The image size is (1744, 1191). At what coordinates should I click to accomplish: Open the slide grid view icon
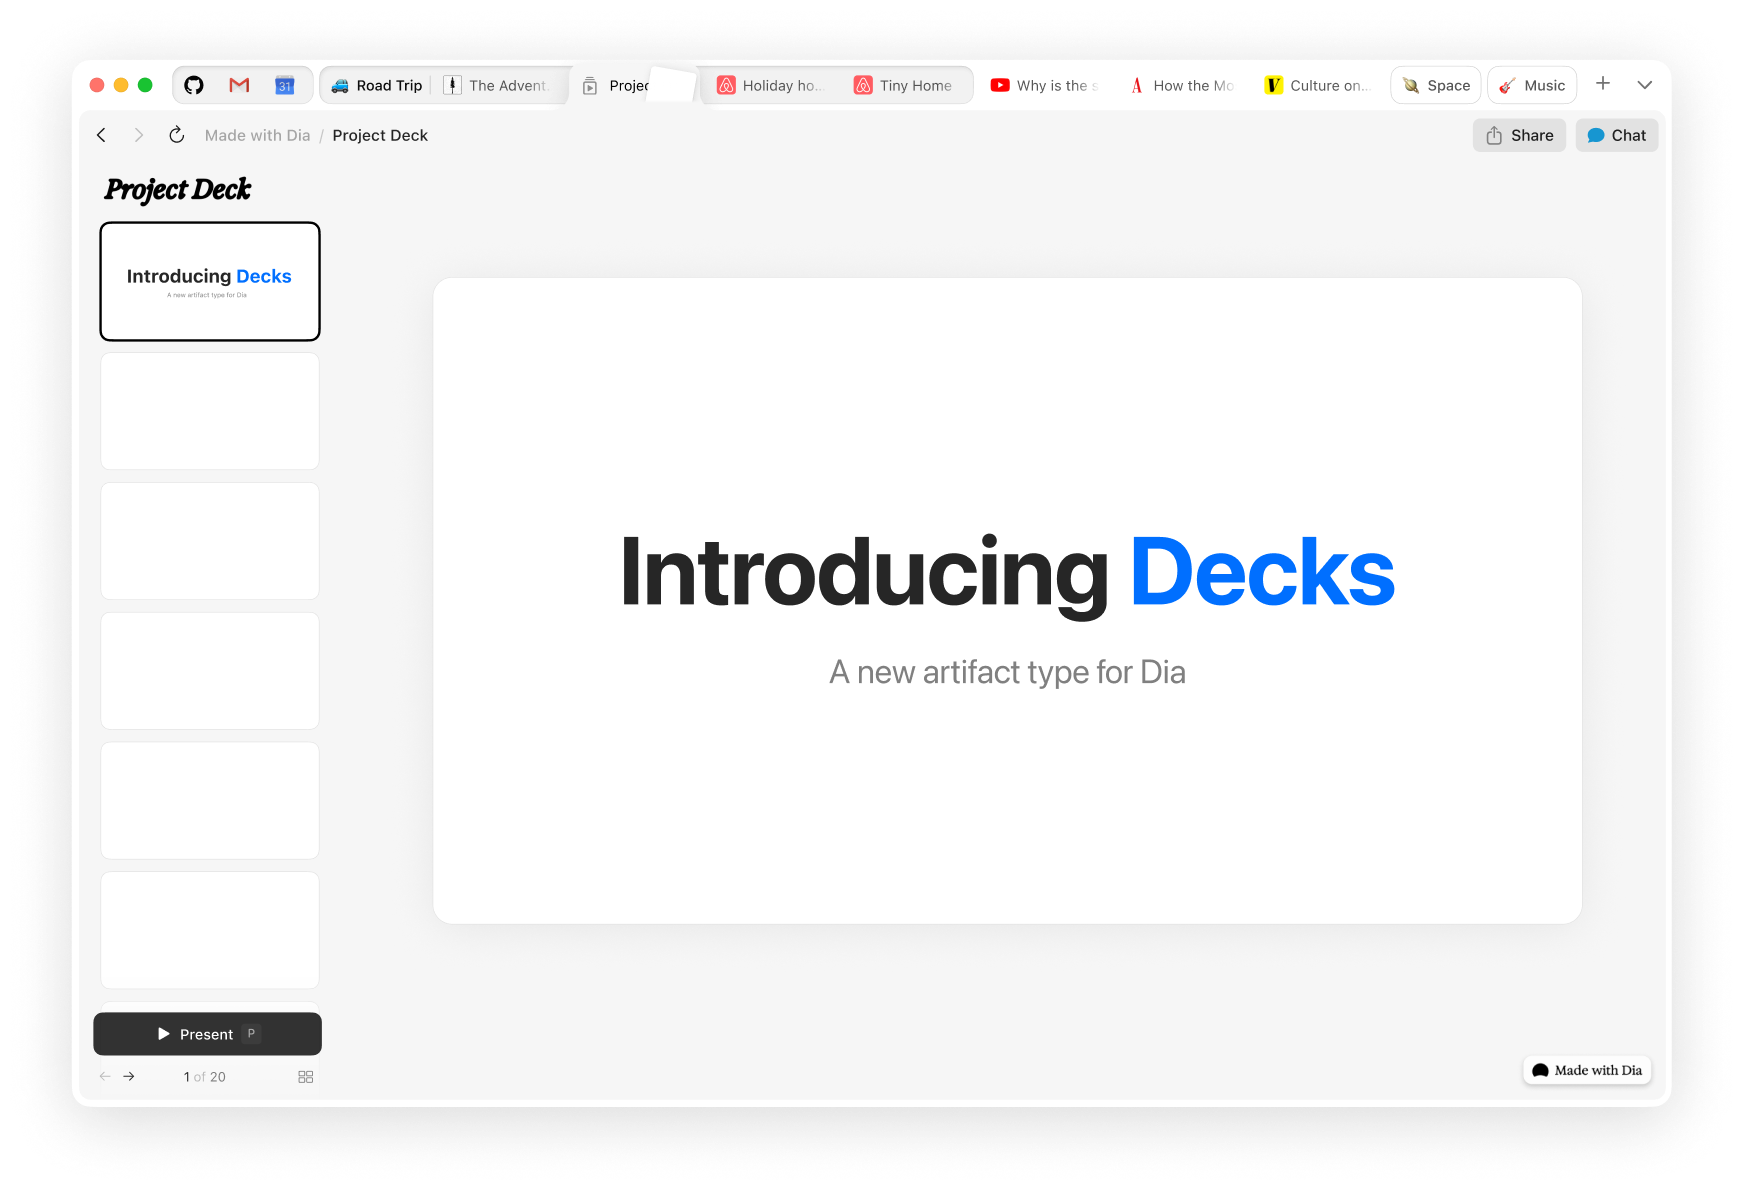[306, 1077]
